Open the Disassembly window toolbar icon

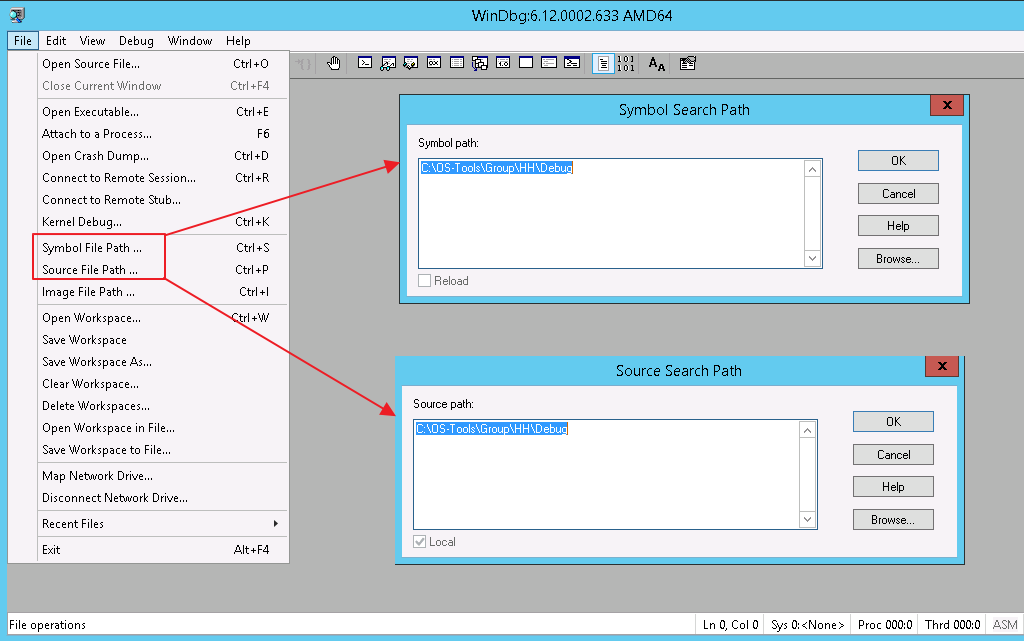[503, 63]
